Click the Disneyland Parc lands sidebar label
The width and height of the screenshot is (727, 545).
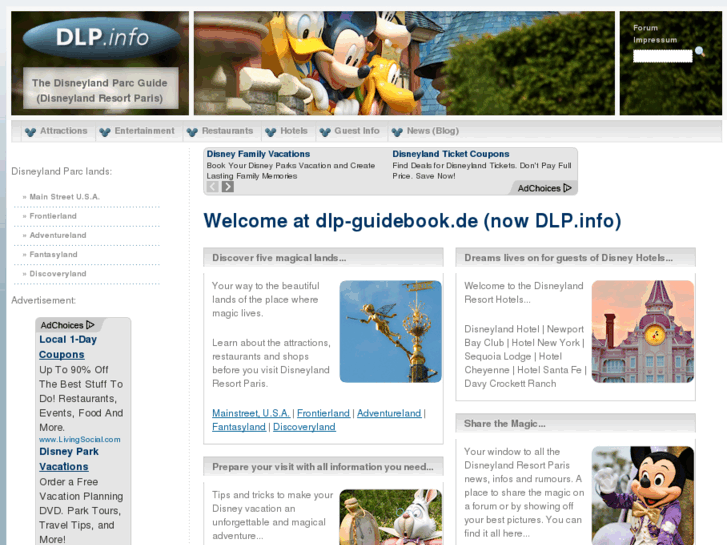pos(62,172)
